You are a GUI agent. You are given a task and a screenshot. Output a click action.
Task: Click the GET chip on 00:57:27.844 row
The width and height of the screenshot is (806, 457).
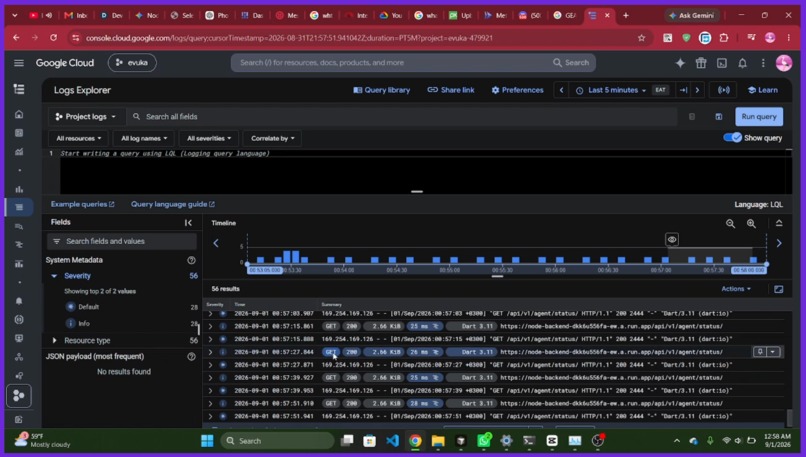pos(331,352)
